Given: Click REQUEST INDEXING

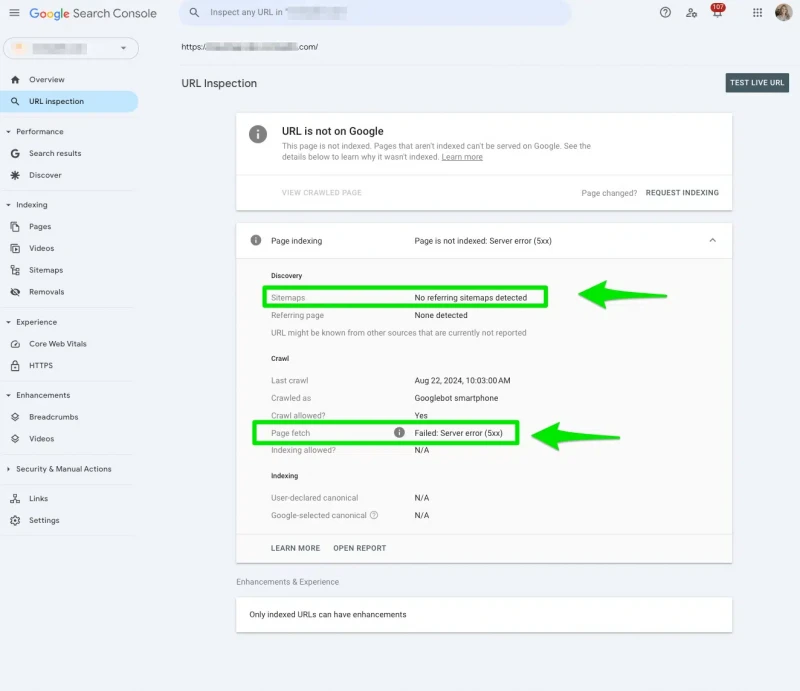Looking at the screenshot, I should click(682, 193).
